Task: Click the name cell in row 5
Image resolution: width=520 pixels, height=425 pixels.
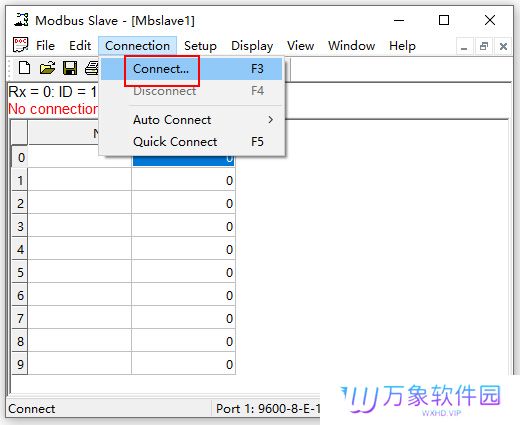Action: coord(80,272)
